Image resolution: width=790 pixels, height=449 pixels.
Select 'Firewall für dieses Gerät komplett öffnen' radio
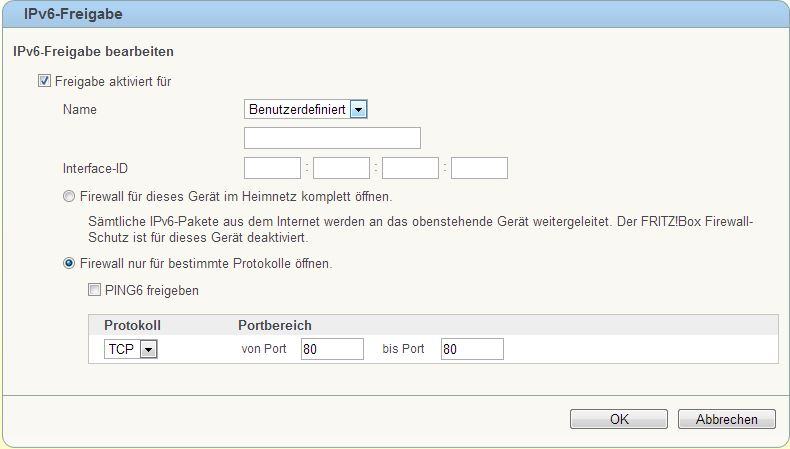tap(69, 196)
